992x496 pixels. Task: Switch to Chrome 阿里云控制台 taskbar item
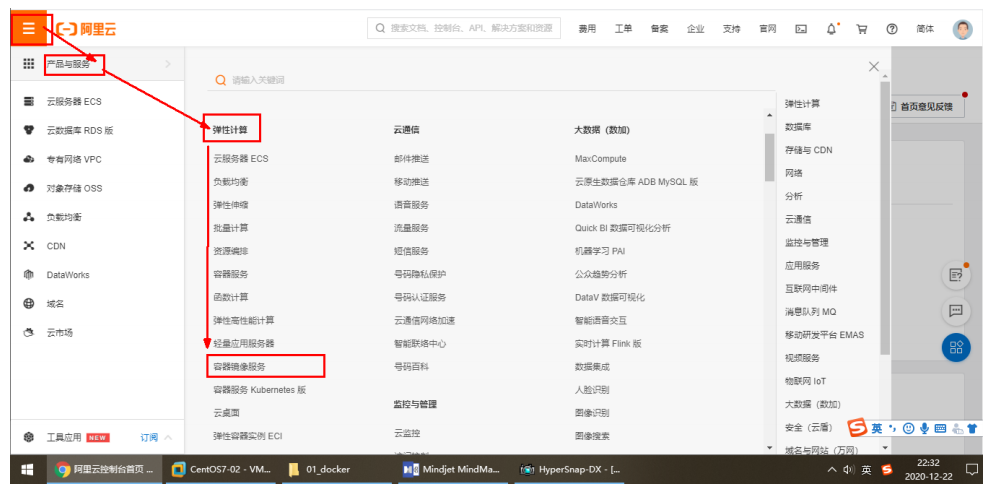104,470
